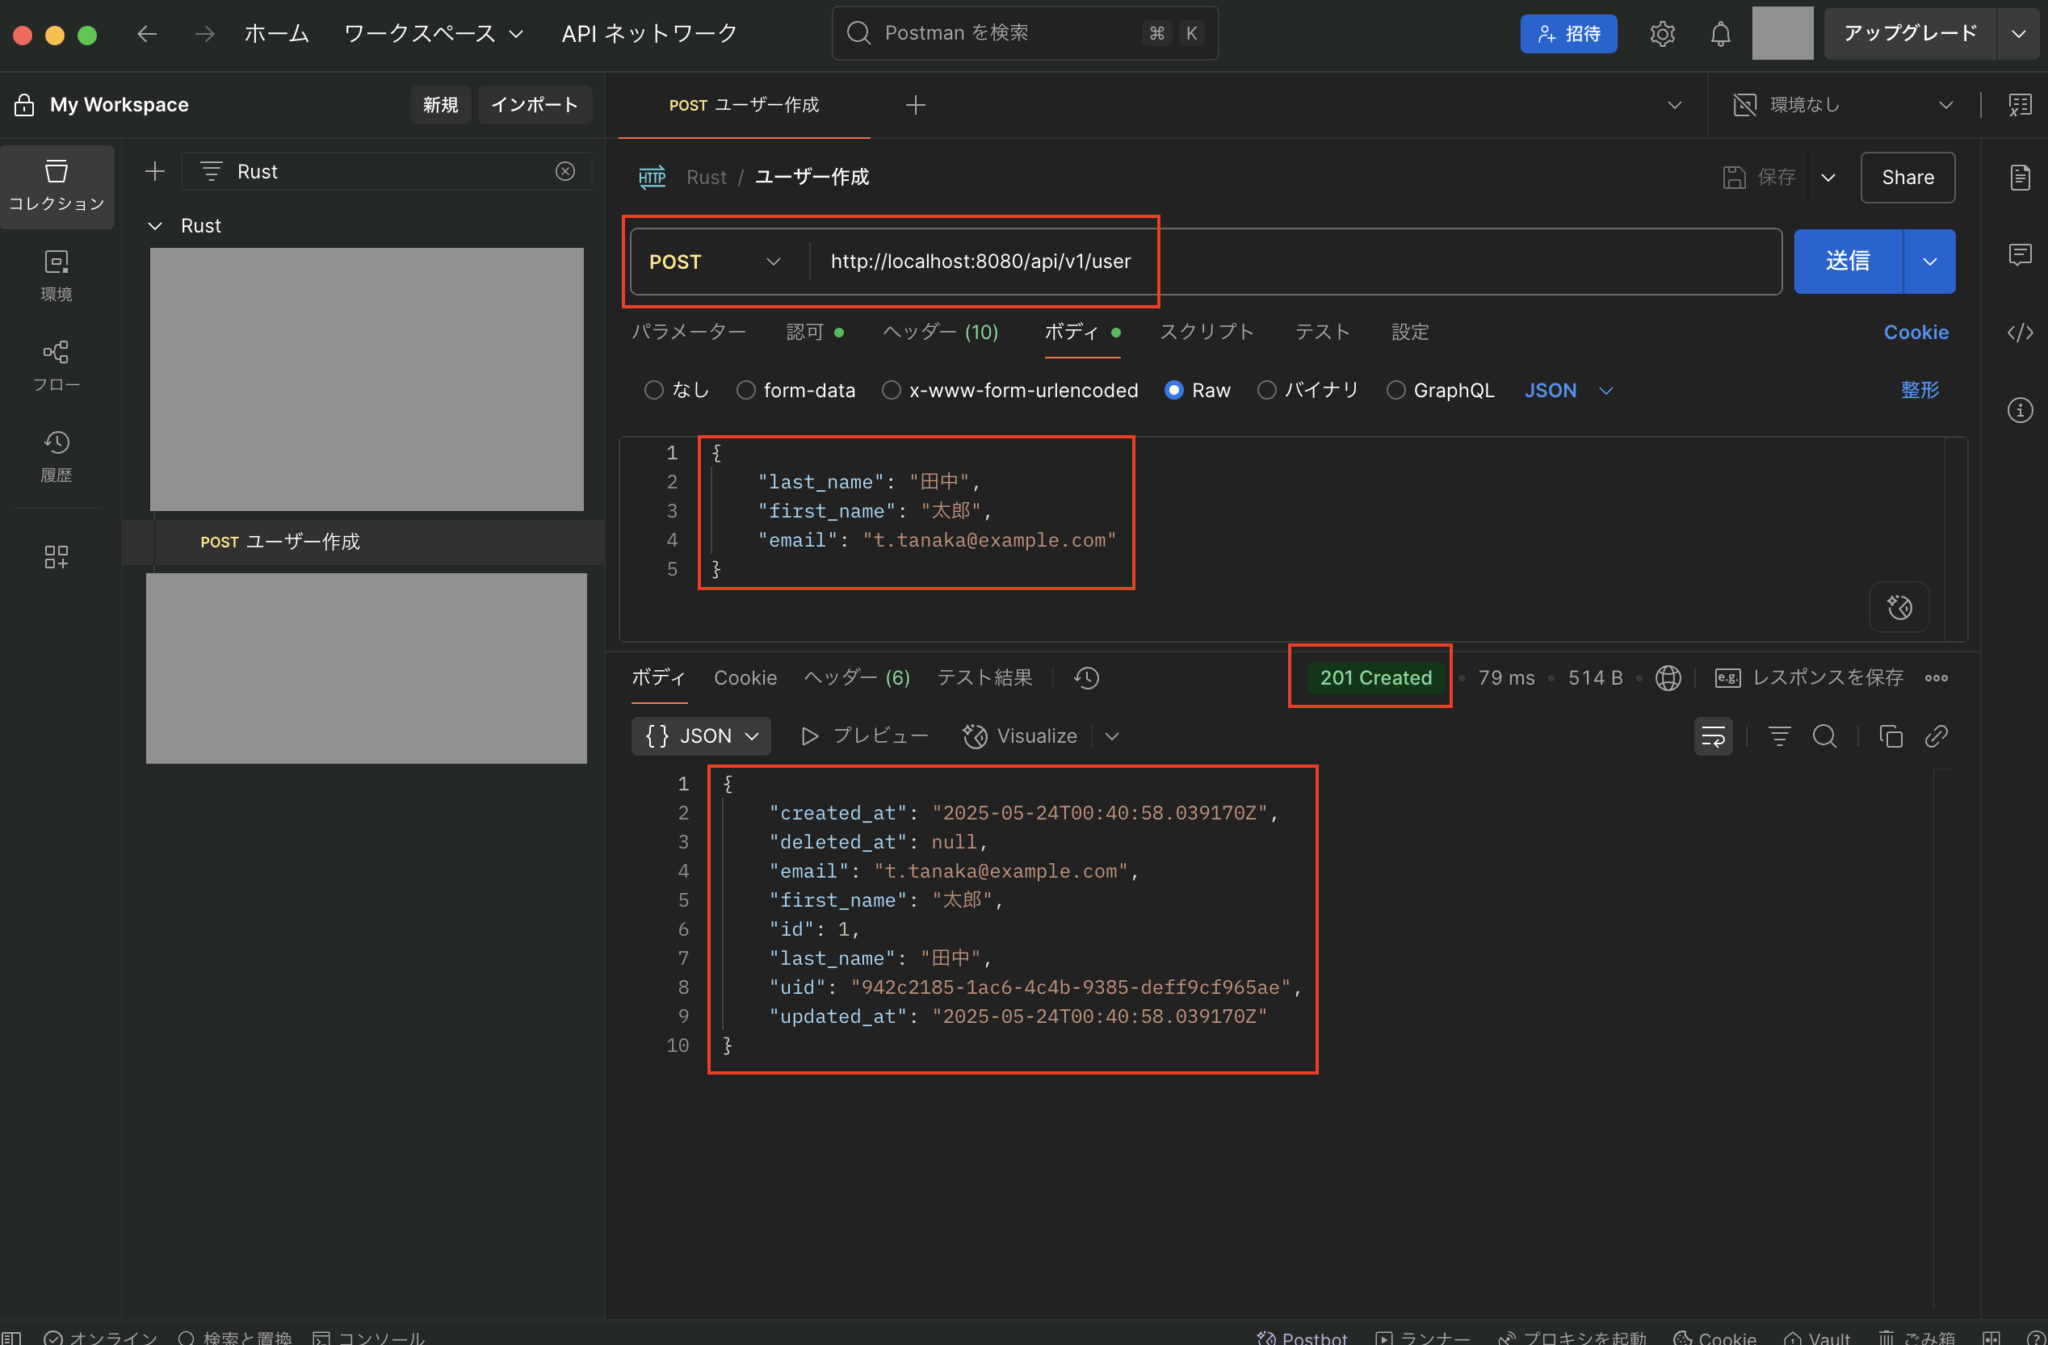
Task: Search the response with magnifier icon
Action: [1825, 736]
